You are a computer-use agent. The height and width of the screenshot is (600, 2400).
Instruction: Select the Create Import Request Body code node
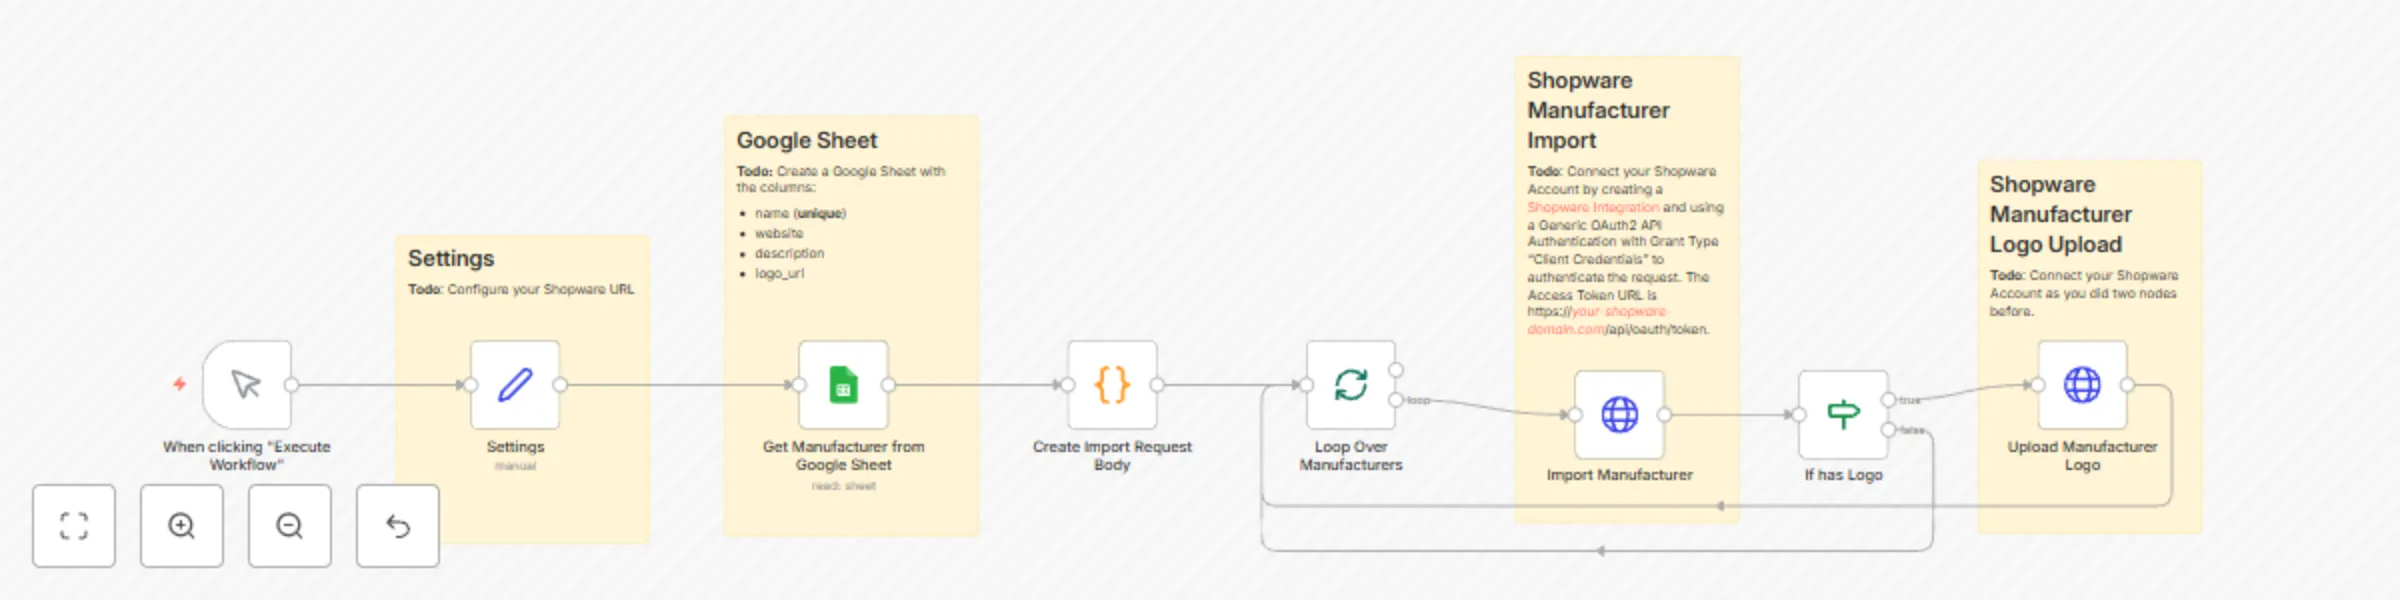tap(1112, 385)
